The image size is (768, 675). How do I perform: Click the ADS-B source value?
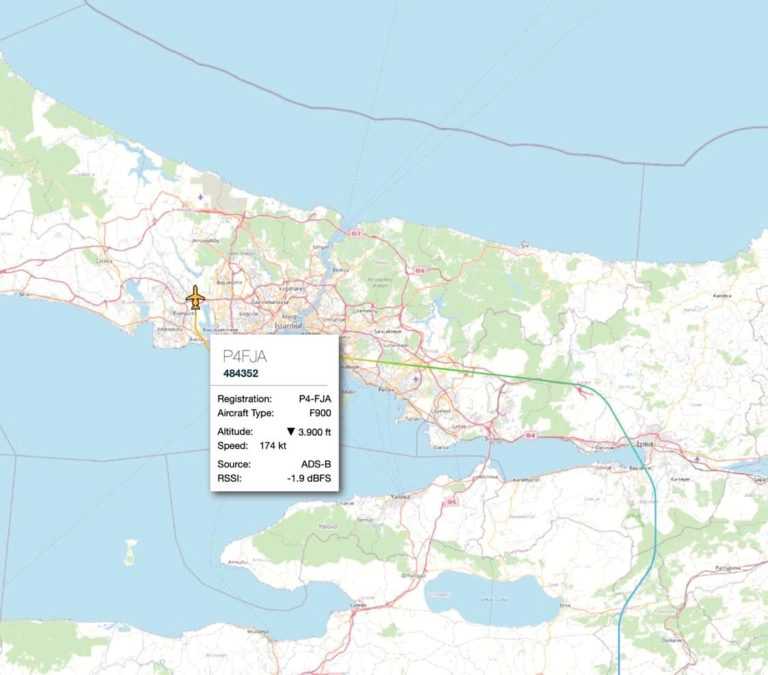[x=314, y=464]
